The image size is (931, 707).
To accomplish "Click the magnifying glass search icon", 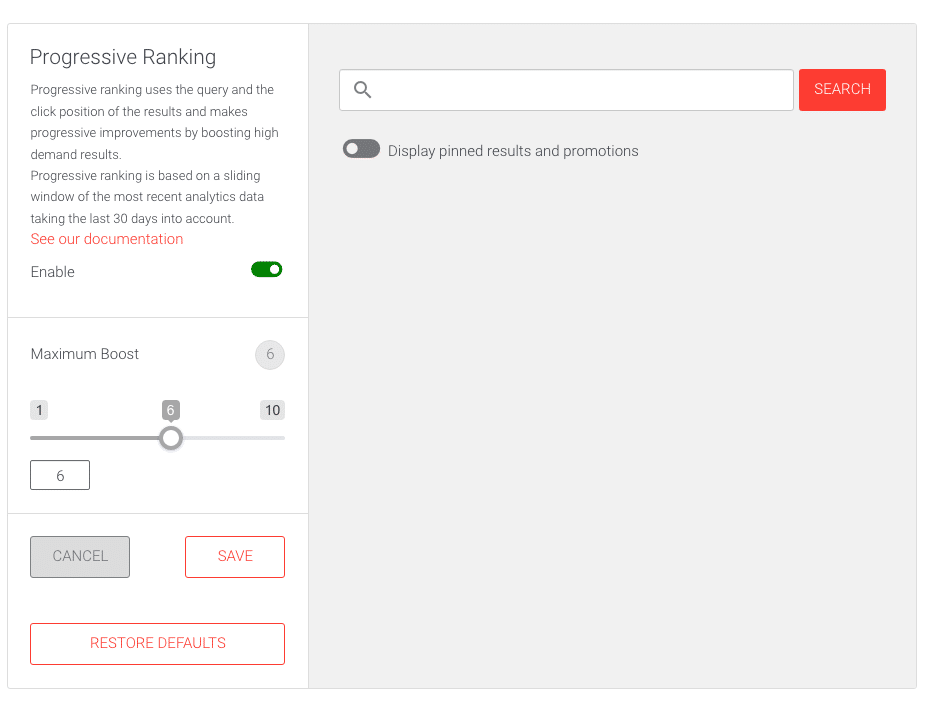I will tap(362, 90).
